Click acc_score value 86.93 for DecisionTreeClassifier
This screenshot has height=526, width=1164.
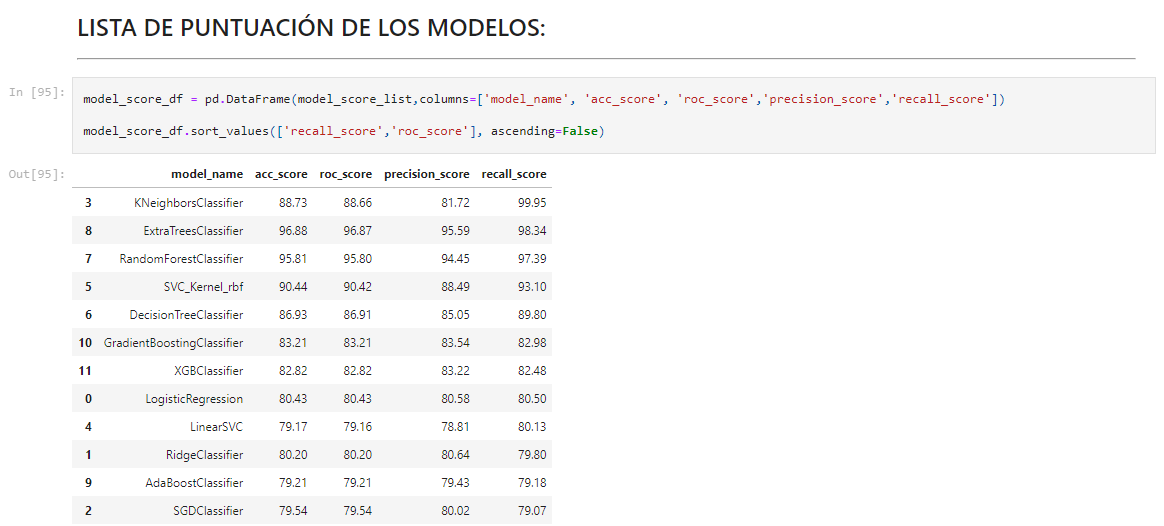tap(293, 315)
